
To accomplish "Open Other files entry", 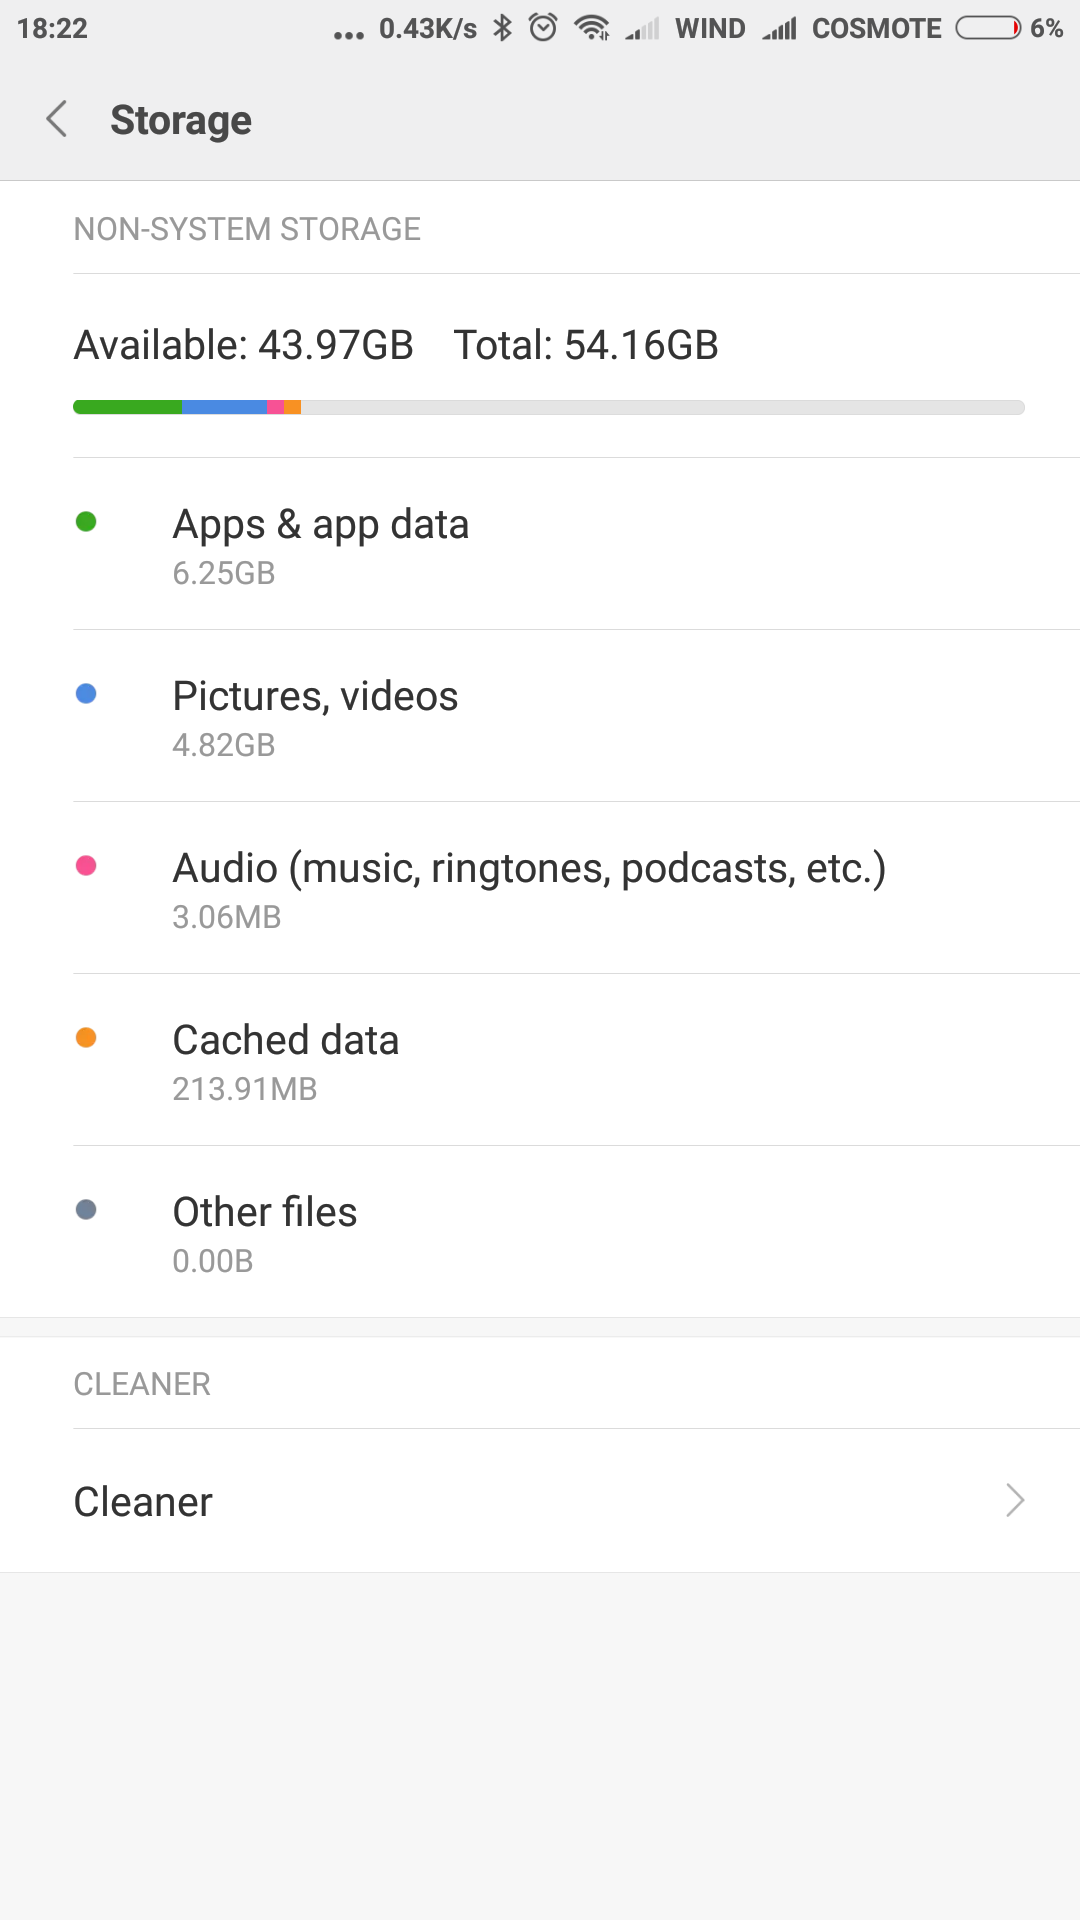I will pos(265,1232).
